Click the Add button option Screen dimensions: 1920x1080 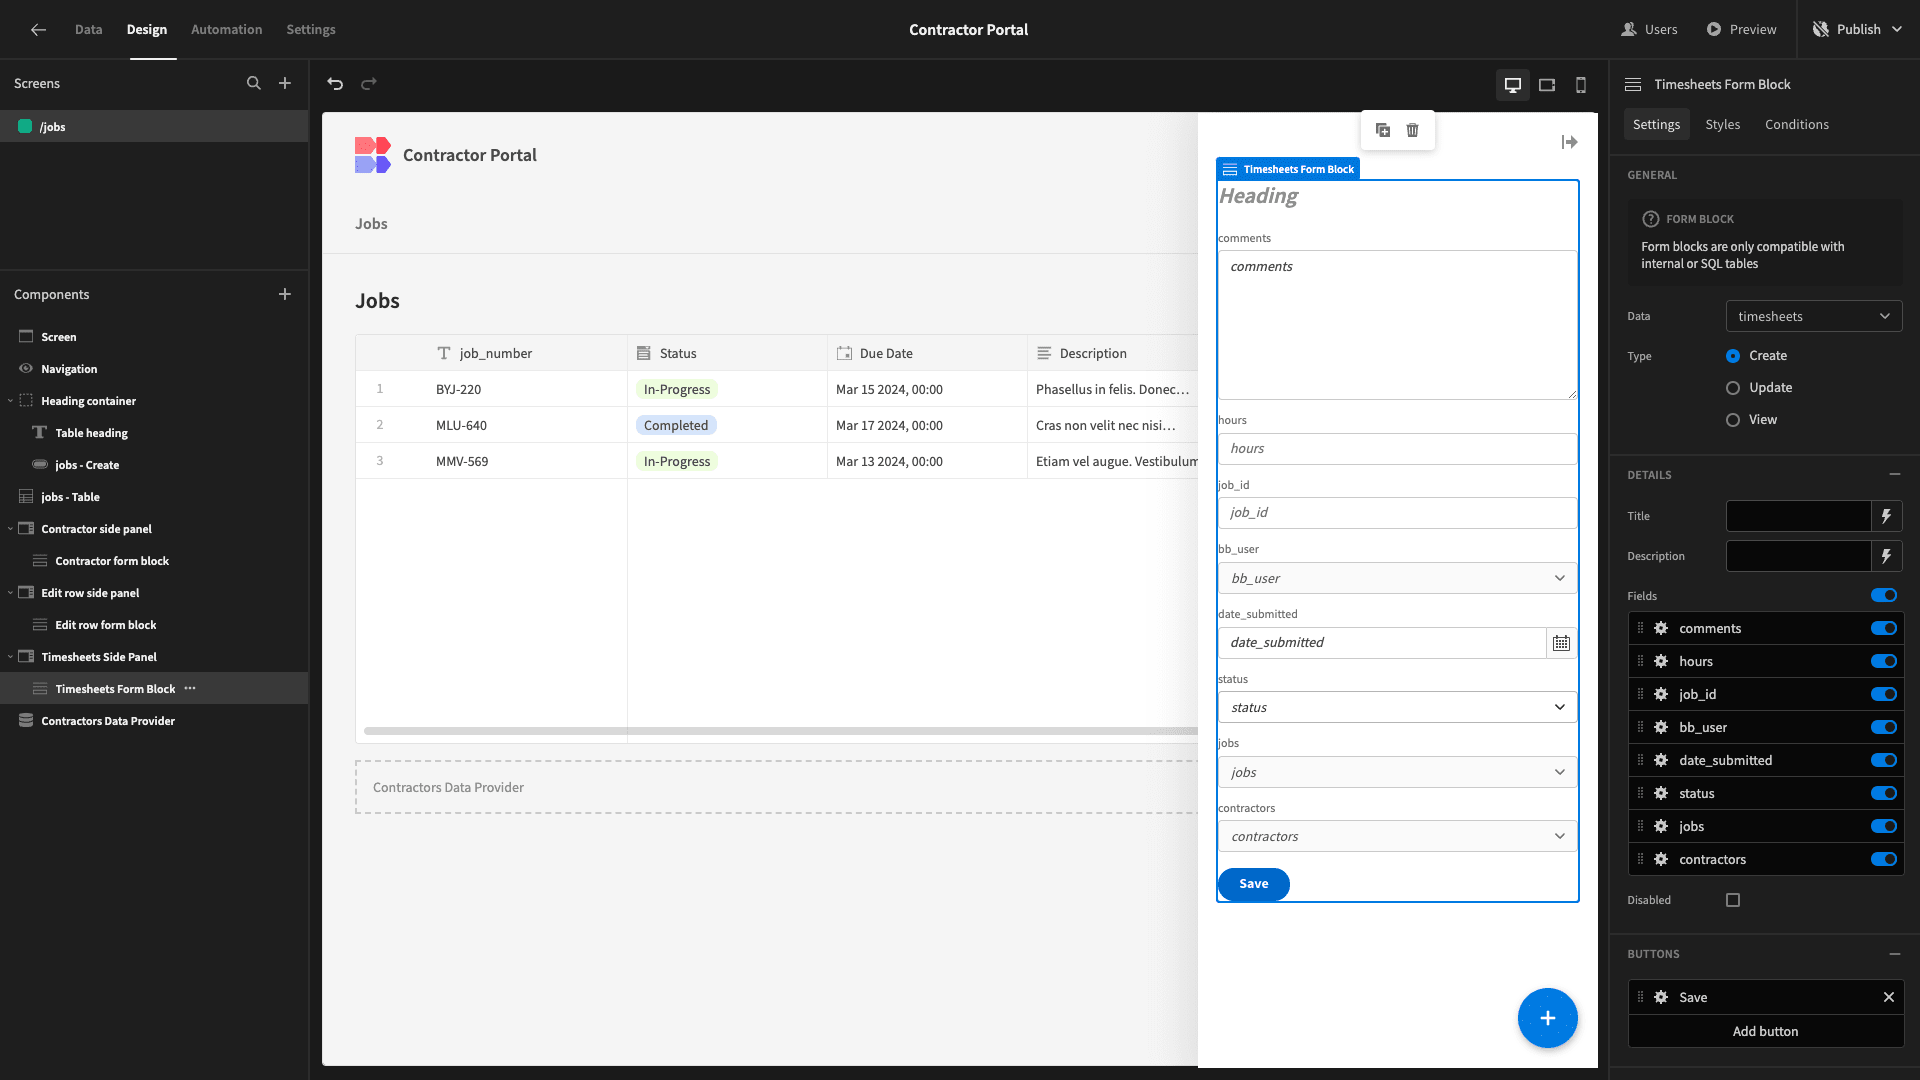point(1766,1032)
